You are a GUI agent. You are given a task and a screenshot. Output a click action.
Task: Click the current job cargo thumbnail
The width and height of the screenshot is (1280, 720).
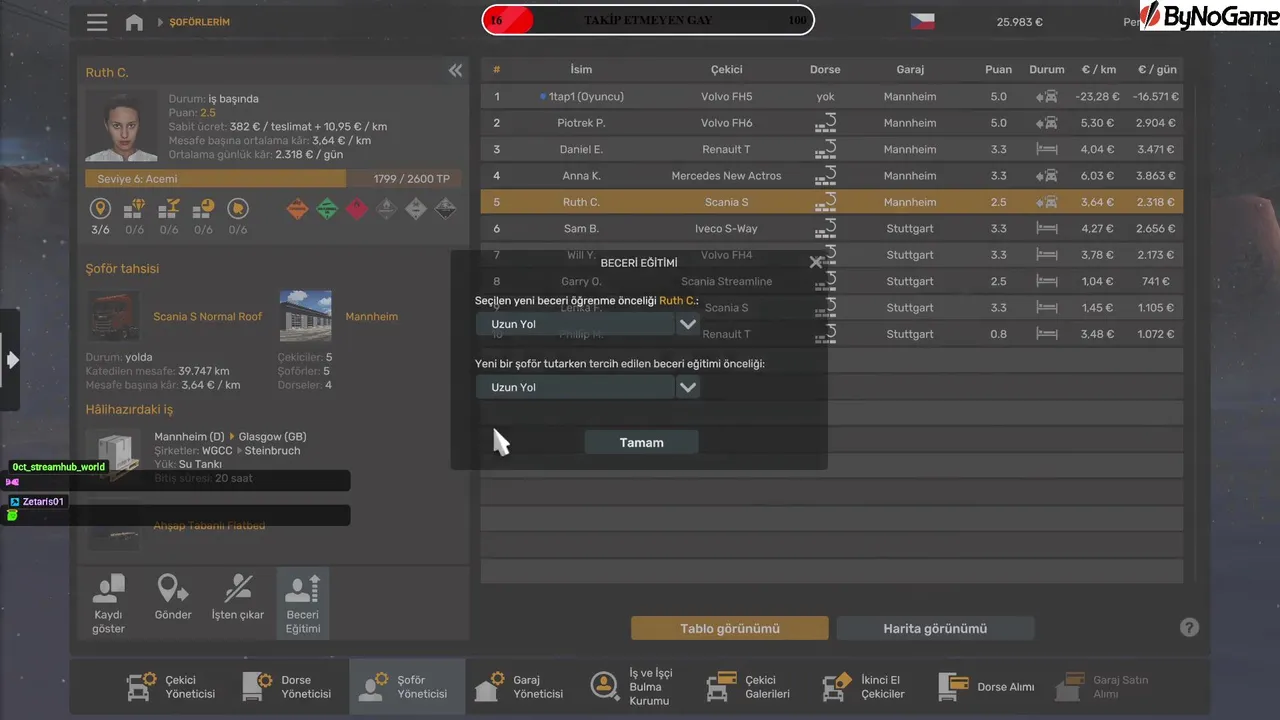pos(113,455)
